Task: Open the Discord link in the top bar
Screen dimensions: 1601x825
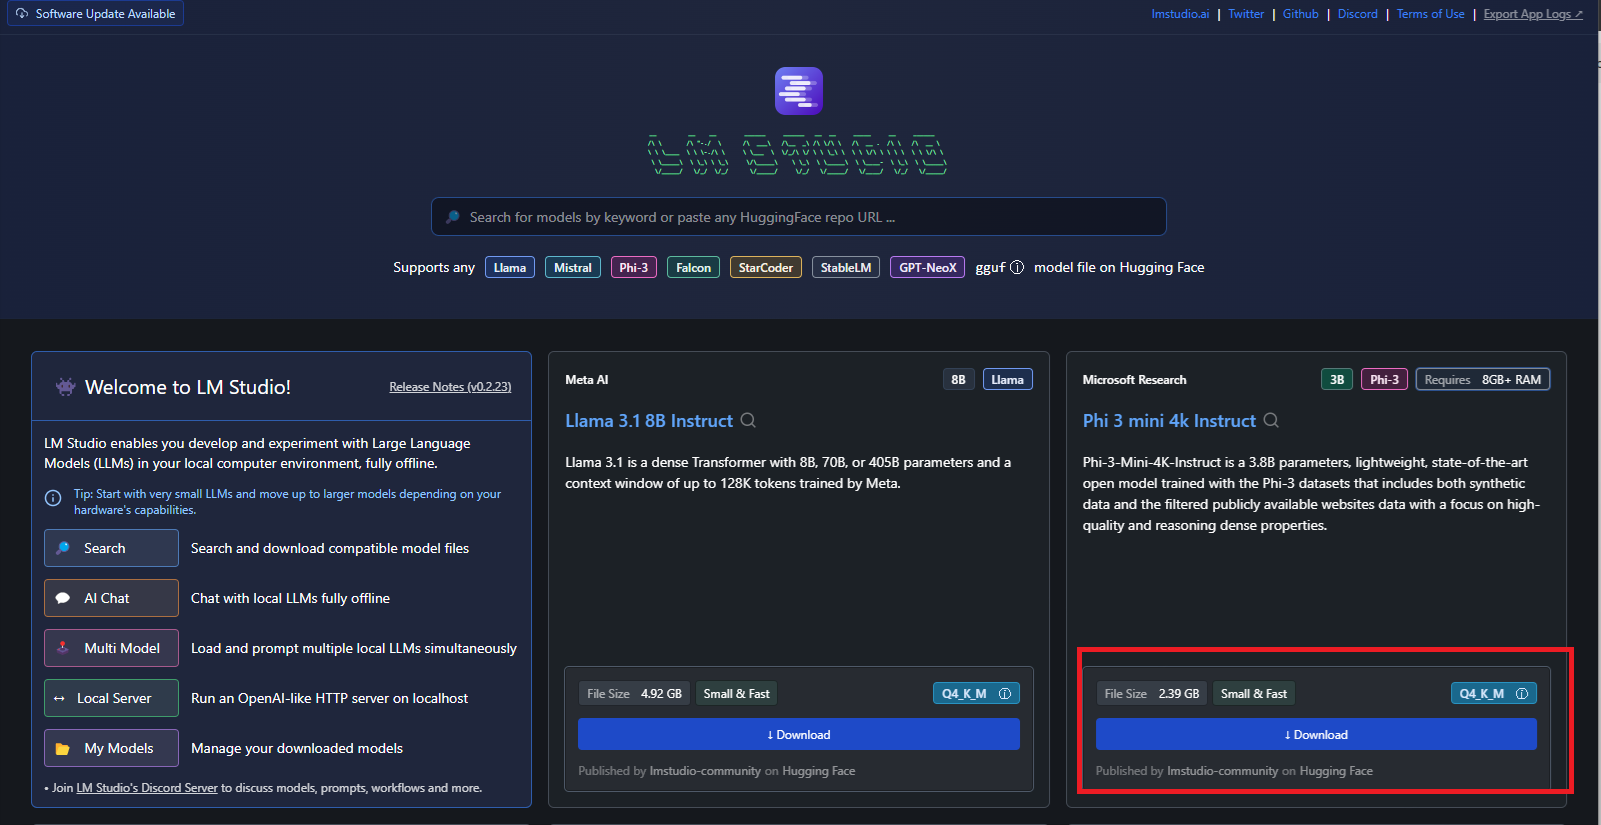Action: pyautogui.click(x=1358, y=14)
